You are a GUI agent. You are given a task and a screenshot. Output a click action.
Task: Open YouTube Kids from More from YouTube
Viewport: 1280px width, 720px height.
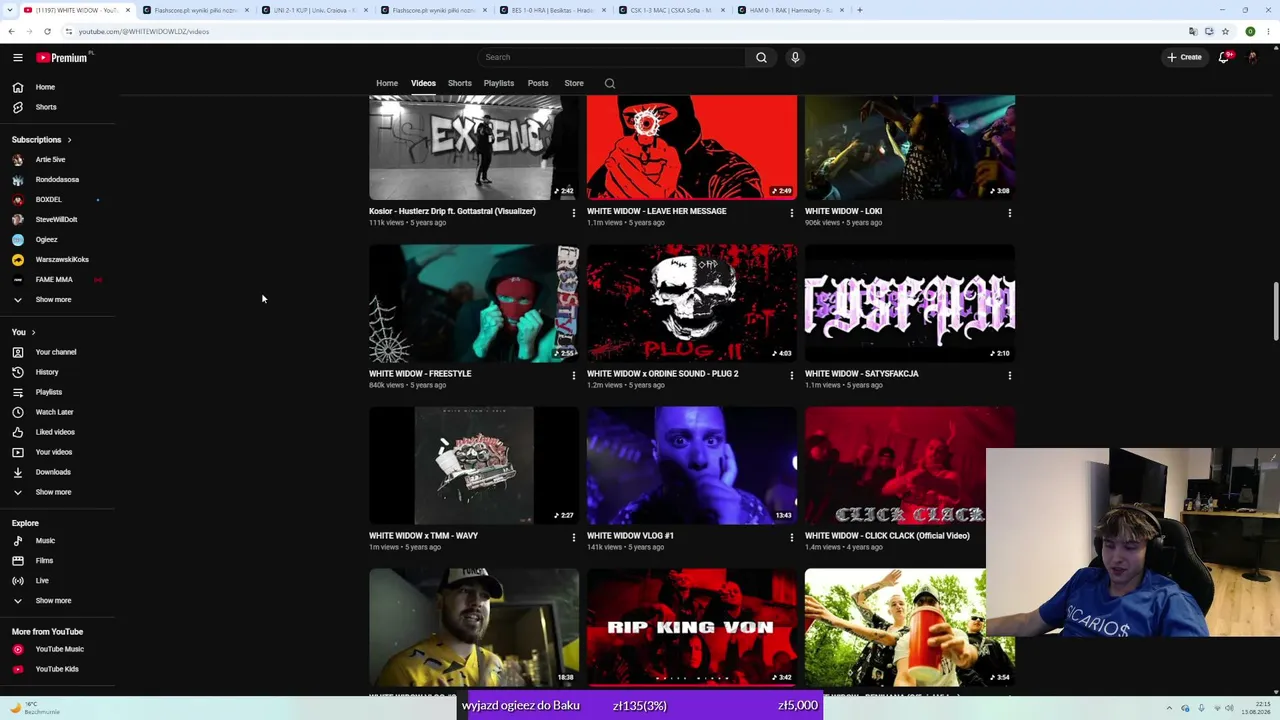click(x=59, y=669)
